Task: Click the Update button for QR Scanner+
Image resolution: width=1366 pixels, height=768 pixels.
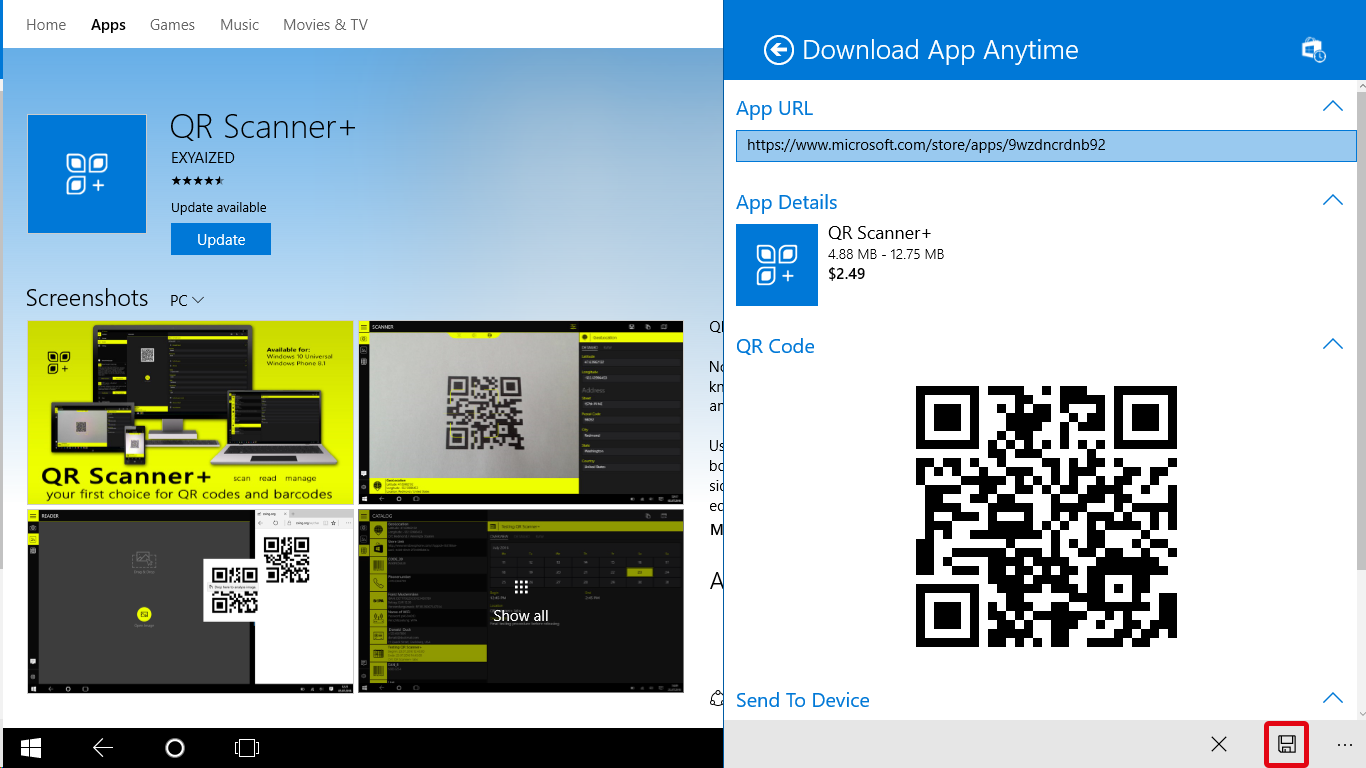Action: point(221,240)
